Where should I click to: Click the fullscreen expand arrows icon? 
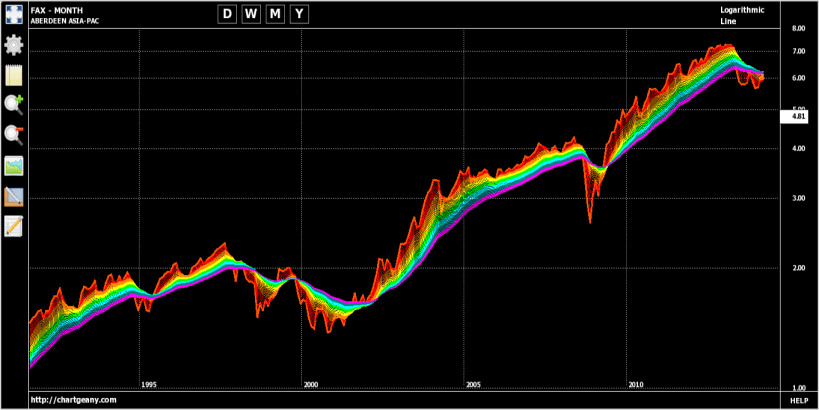[14, 14]
